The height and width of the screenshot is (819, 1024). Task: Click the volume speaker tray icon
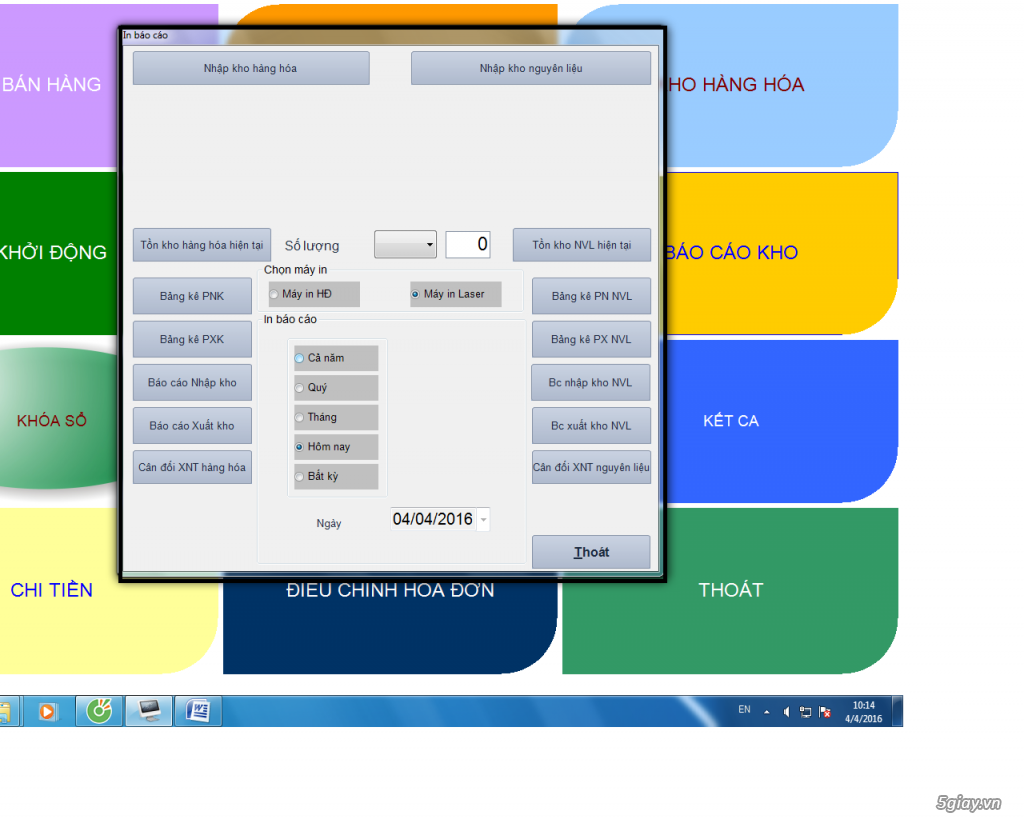tap(787, 712)
